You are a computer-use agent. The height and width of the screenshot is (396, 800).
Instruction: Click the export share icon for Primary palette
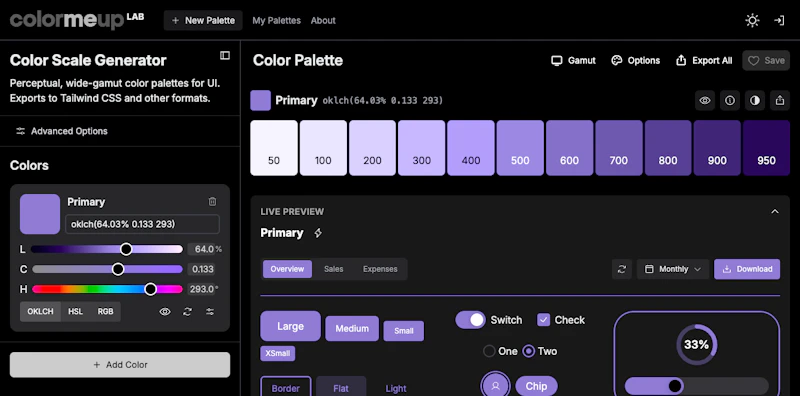click(780, 101)
